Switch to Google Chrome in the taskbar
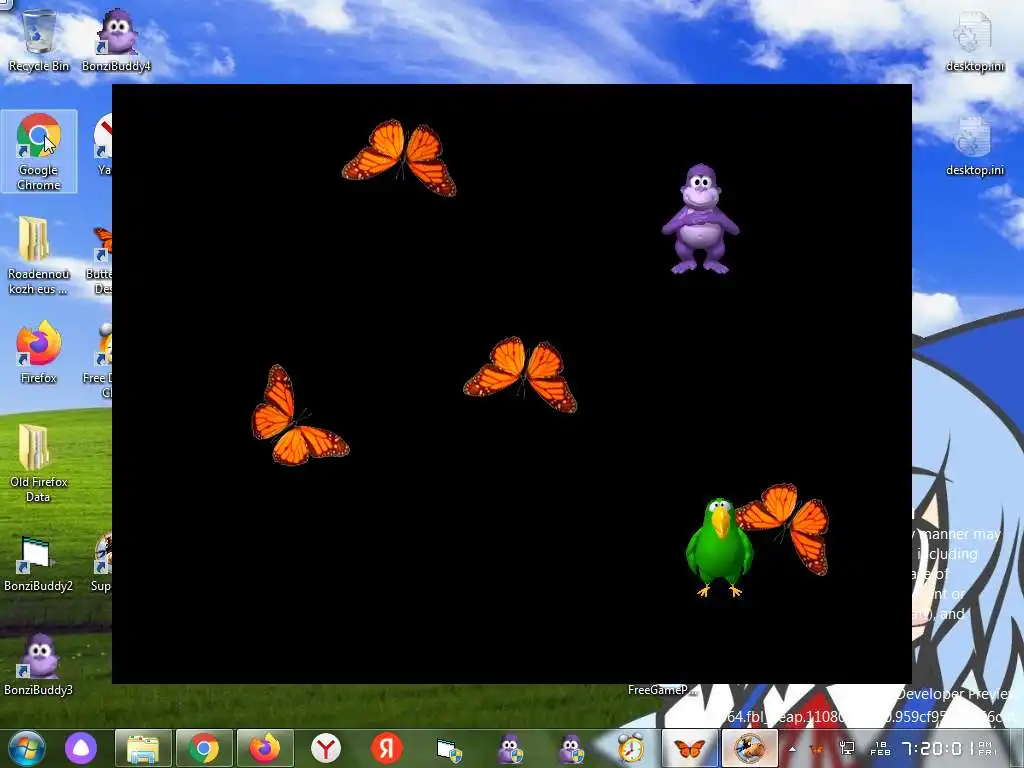 pyautogui.click(x=204, y=748)
